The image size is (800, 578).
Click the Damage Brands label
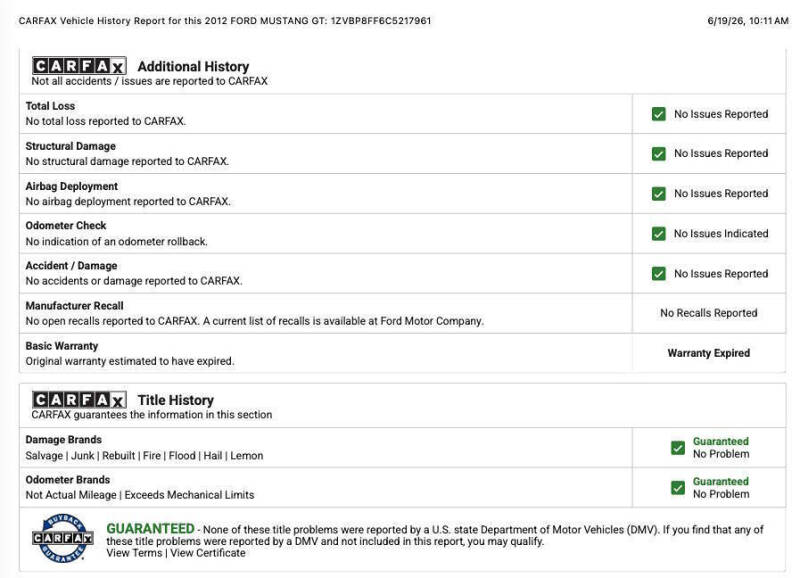tap(63, 440)
